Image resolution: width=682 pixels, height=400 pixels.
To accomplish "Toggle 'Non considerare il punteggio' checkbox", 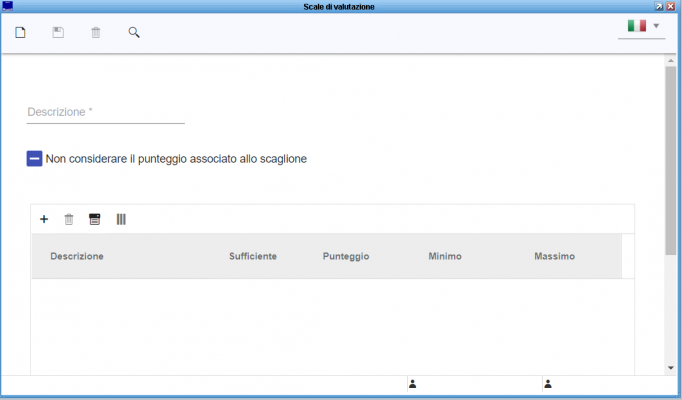I will 34,159.
